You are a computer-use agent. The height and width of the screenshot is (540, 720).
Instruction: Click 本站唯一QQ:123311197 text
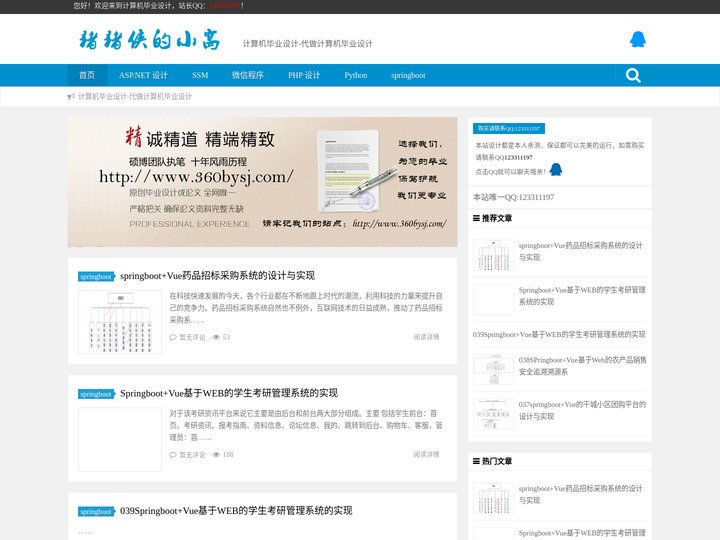coord(513,197)
